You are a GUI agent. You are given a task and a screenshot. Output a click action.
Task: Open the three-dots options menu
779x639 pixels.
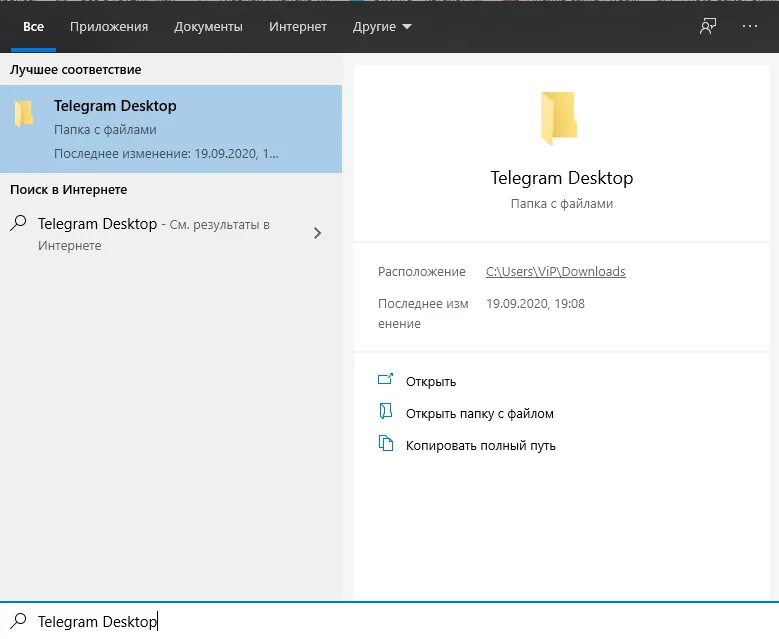point(750,26)
